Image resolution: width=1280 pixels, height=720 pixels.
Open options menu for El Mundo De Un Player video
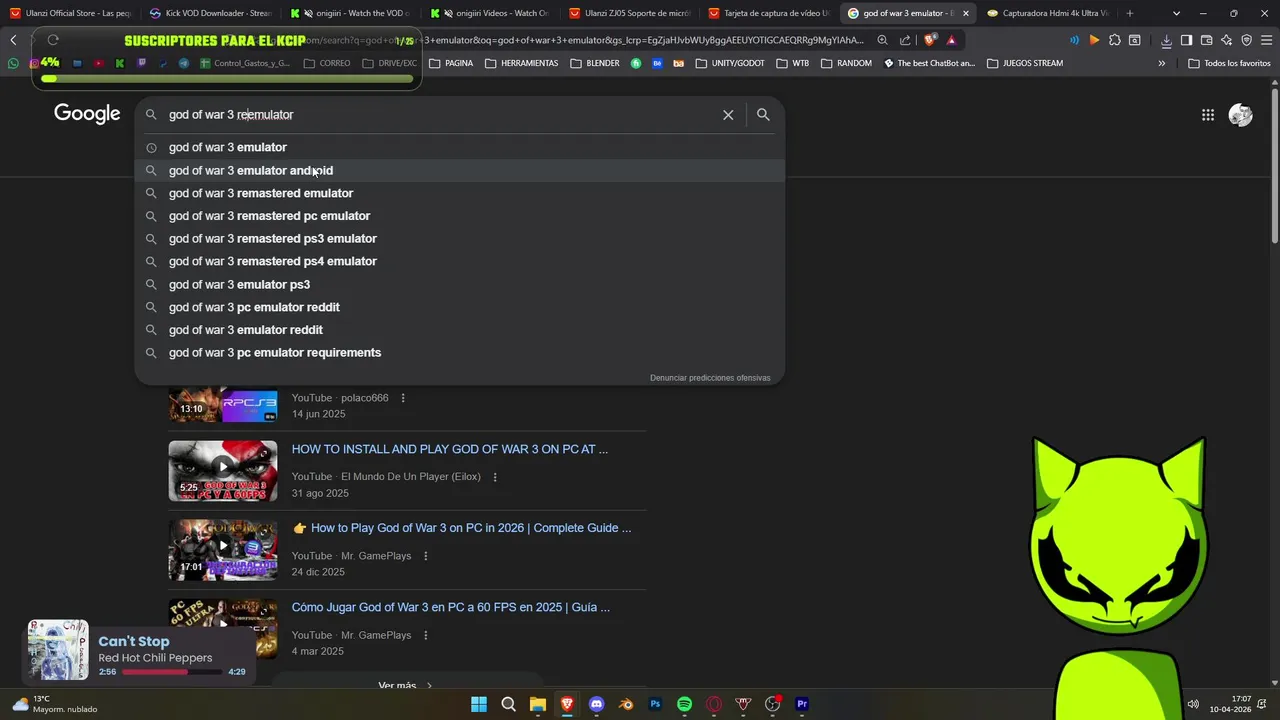(495, 477)
